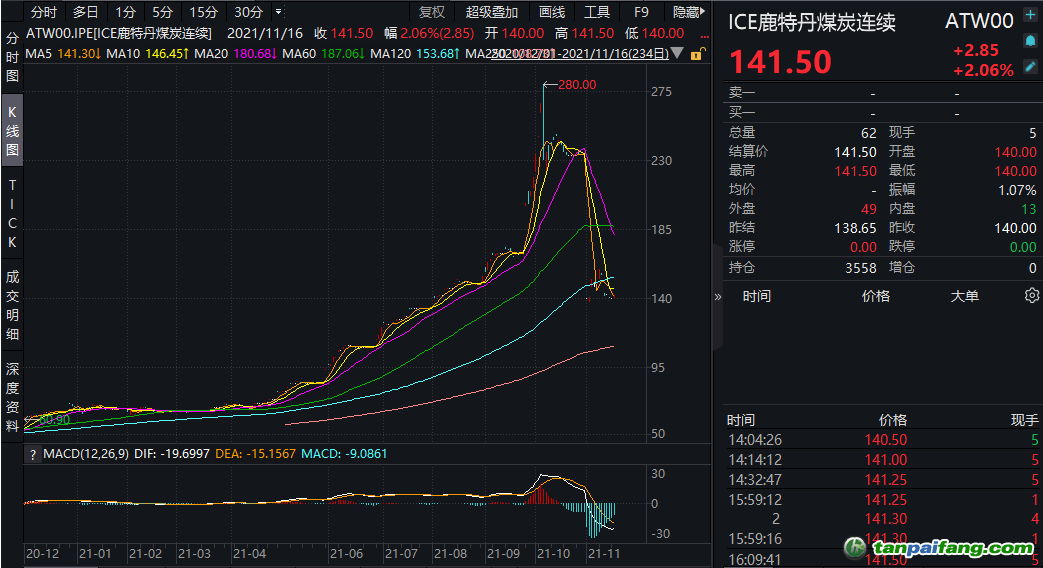Select the 画线 drawing tool button
Viewport: 1043px width, 568px height.
[x=552, y=12]
